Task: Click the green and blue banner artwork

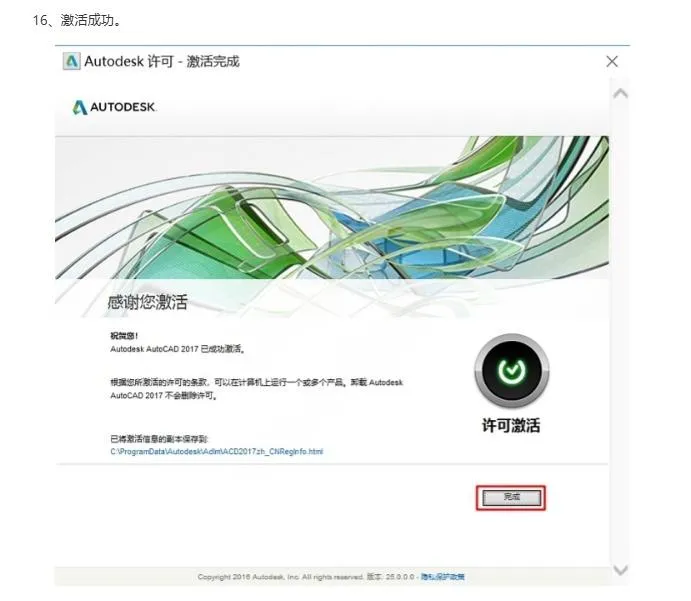Action: point(332,208)
